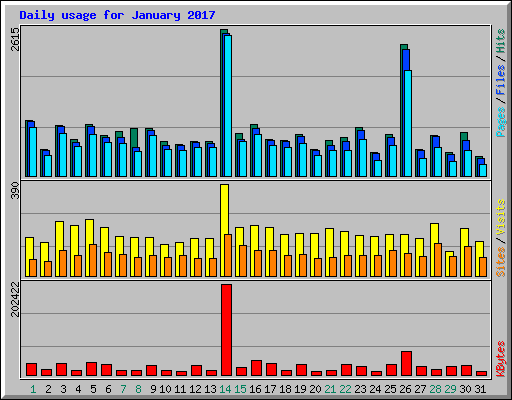Click day 19 on the x-axis

pyautogui.click(x=300, y=389)
